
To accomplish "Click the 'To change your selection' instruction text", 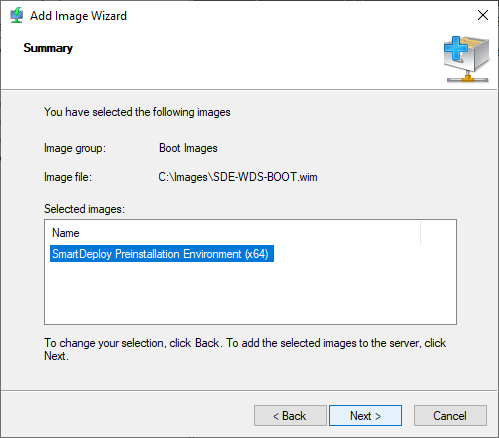I will click(245, 349).
